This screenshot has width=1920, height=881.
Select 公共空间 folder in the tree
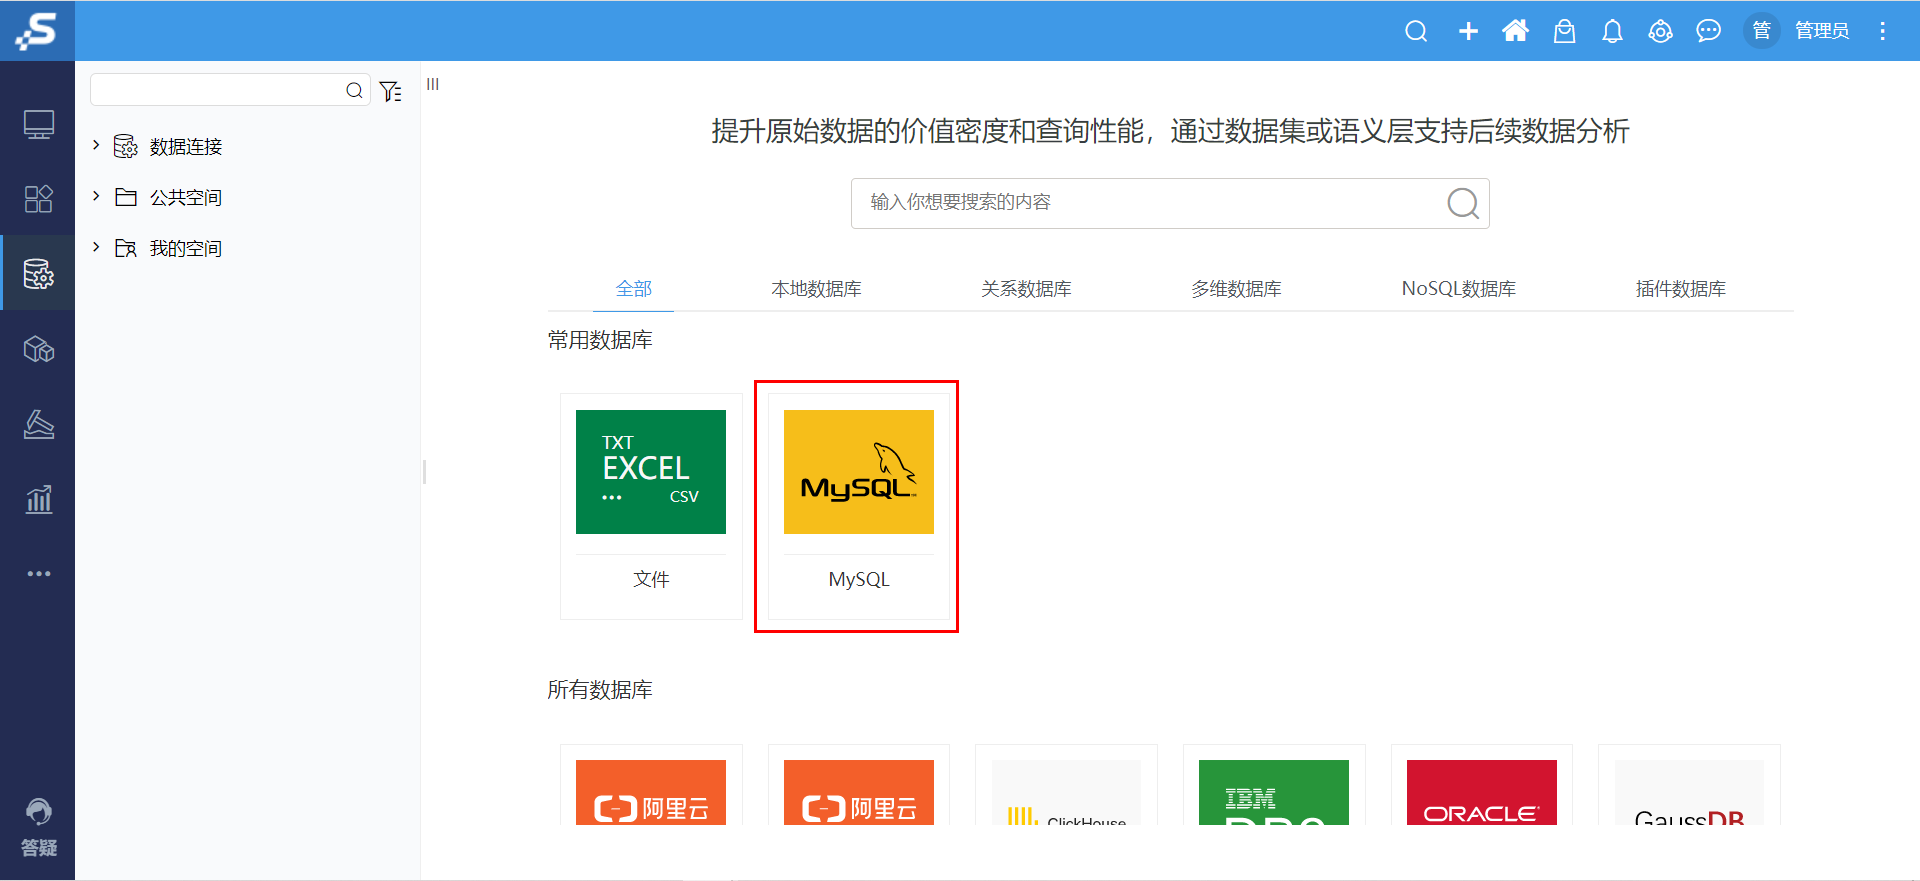pyautogui.click(x=186, y=198)
